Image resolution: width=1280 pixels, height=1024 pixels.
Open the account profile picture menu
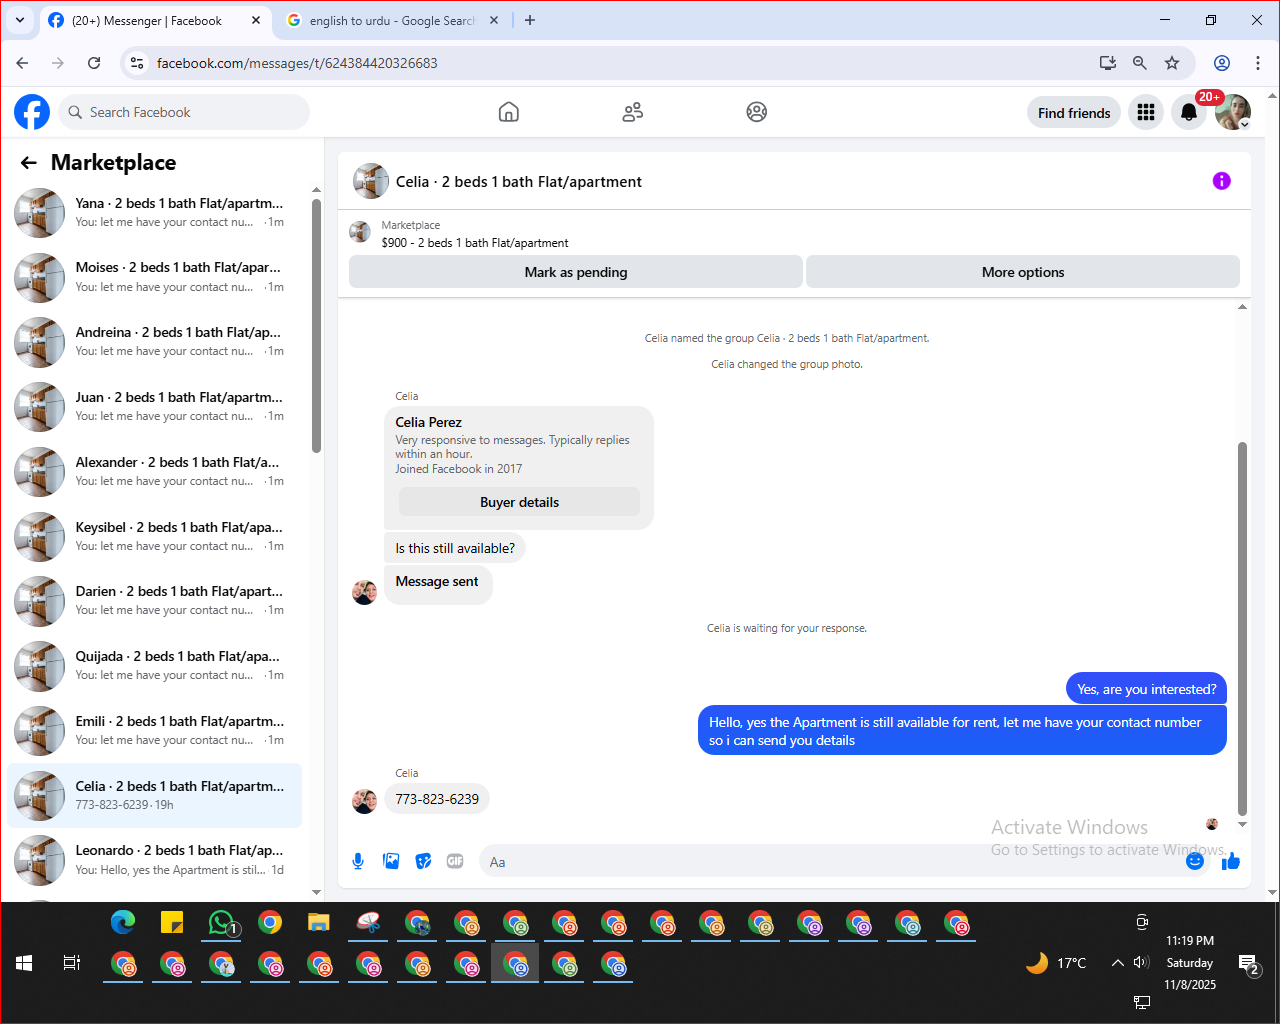(1233, 112)
